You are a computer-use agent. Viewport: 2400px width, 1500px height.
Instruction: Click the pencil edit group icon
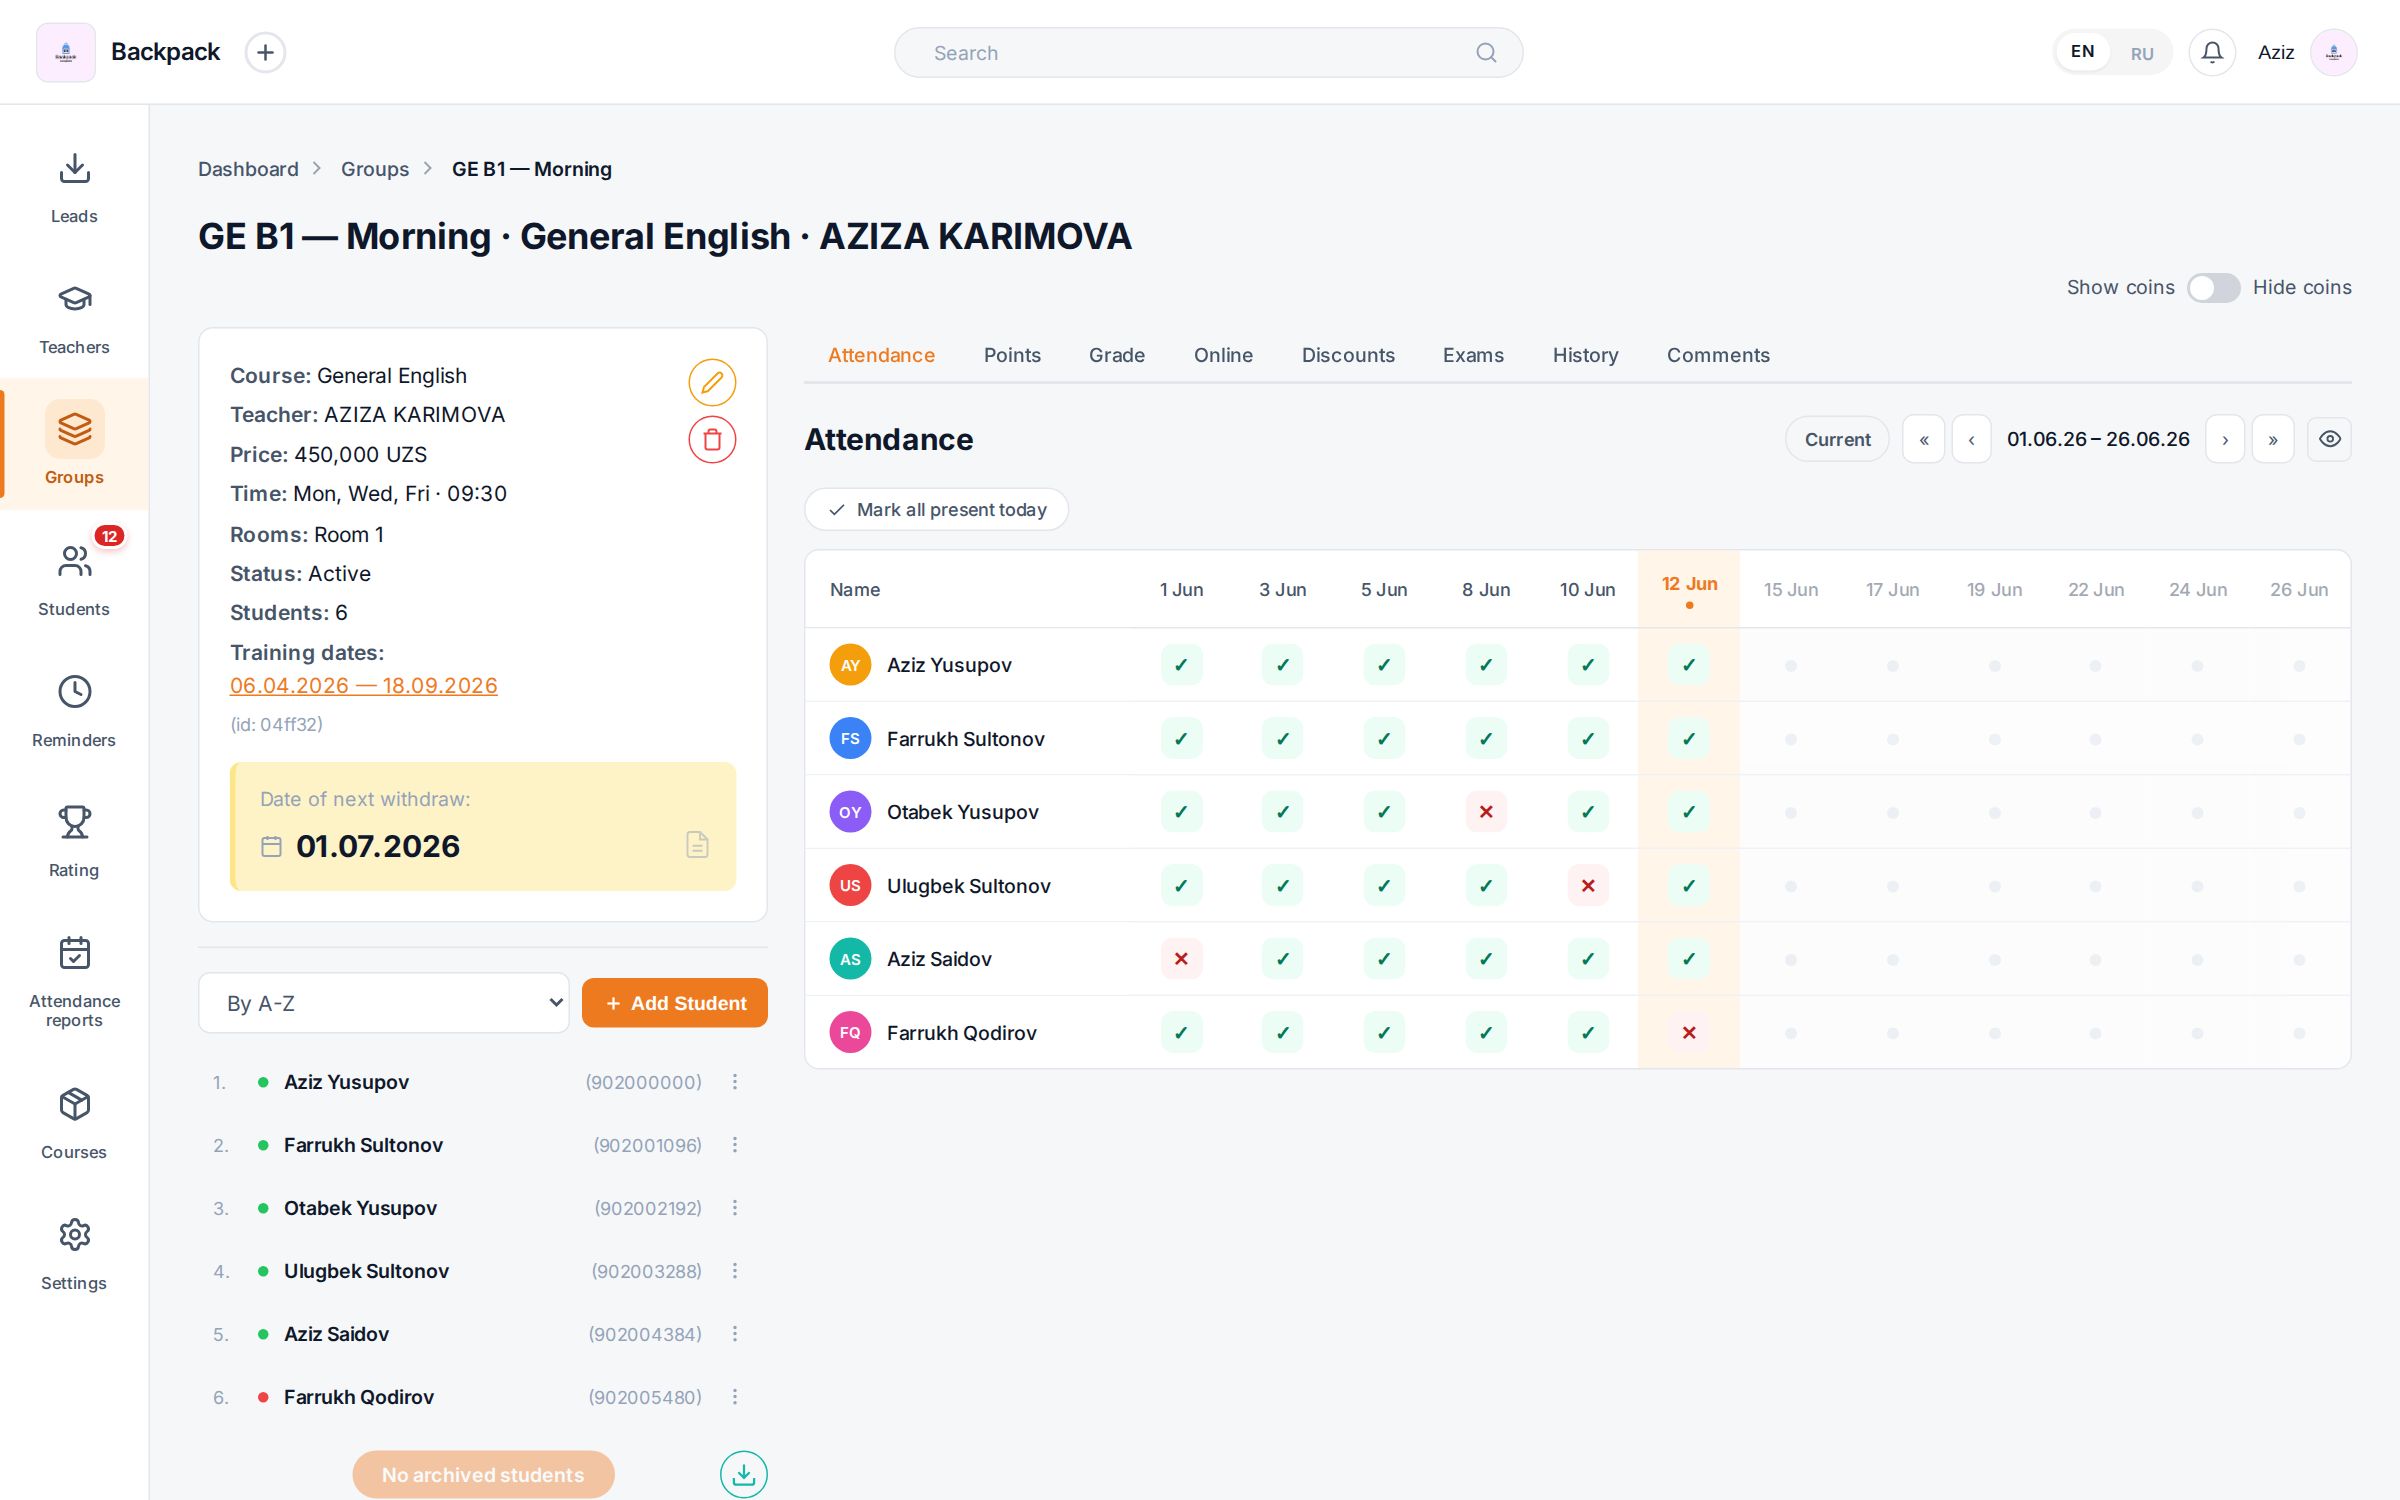click(712, 382)
